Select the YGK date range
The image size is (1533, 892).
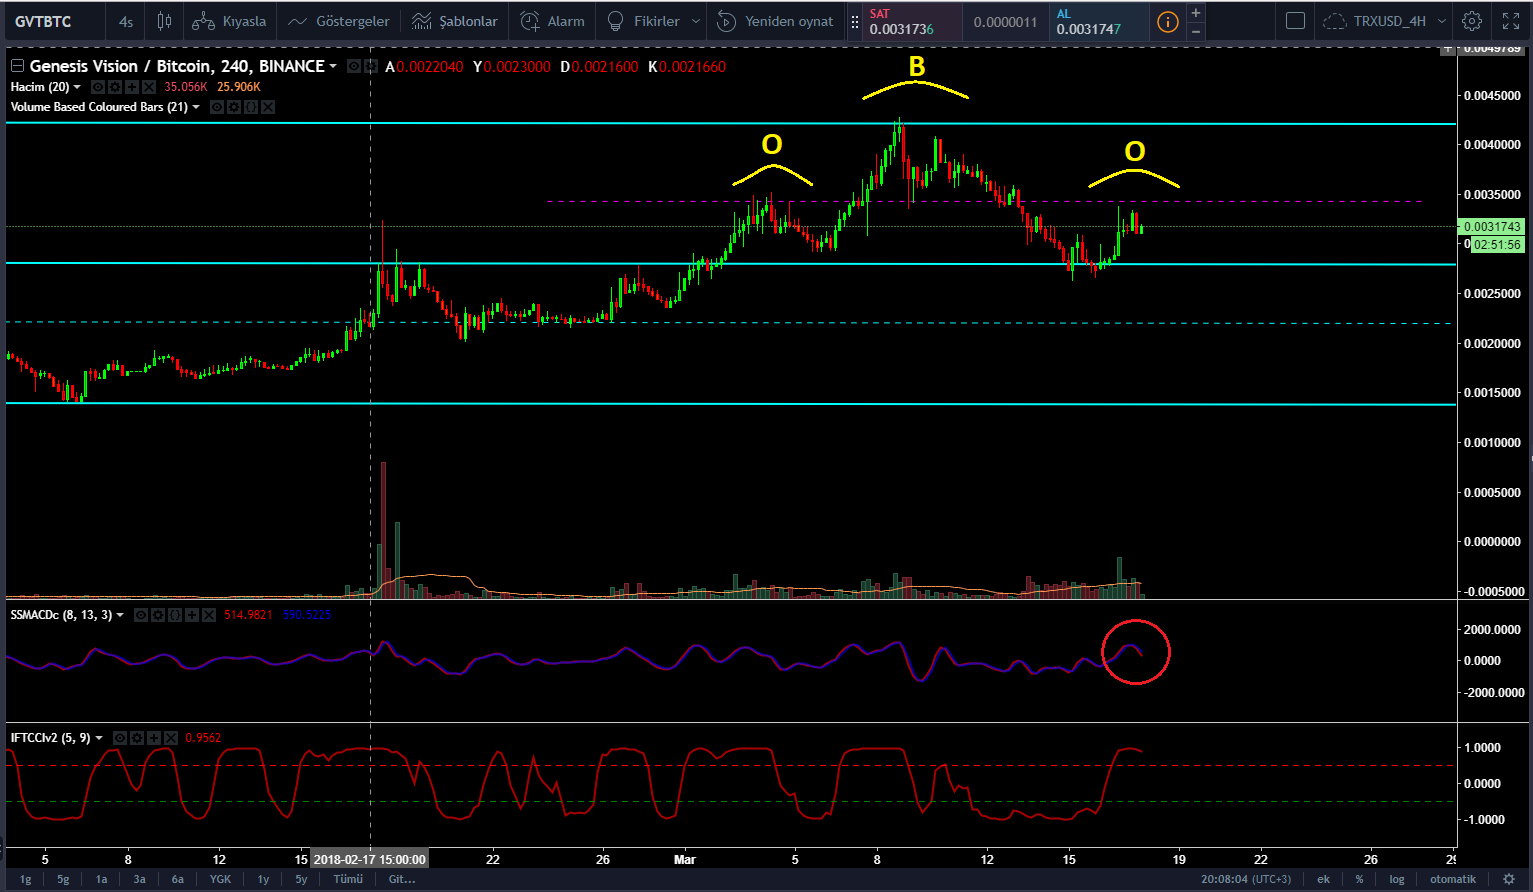tap(220, 879)
